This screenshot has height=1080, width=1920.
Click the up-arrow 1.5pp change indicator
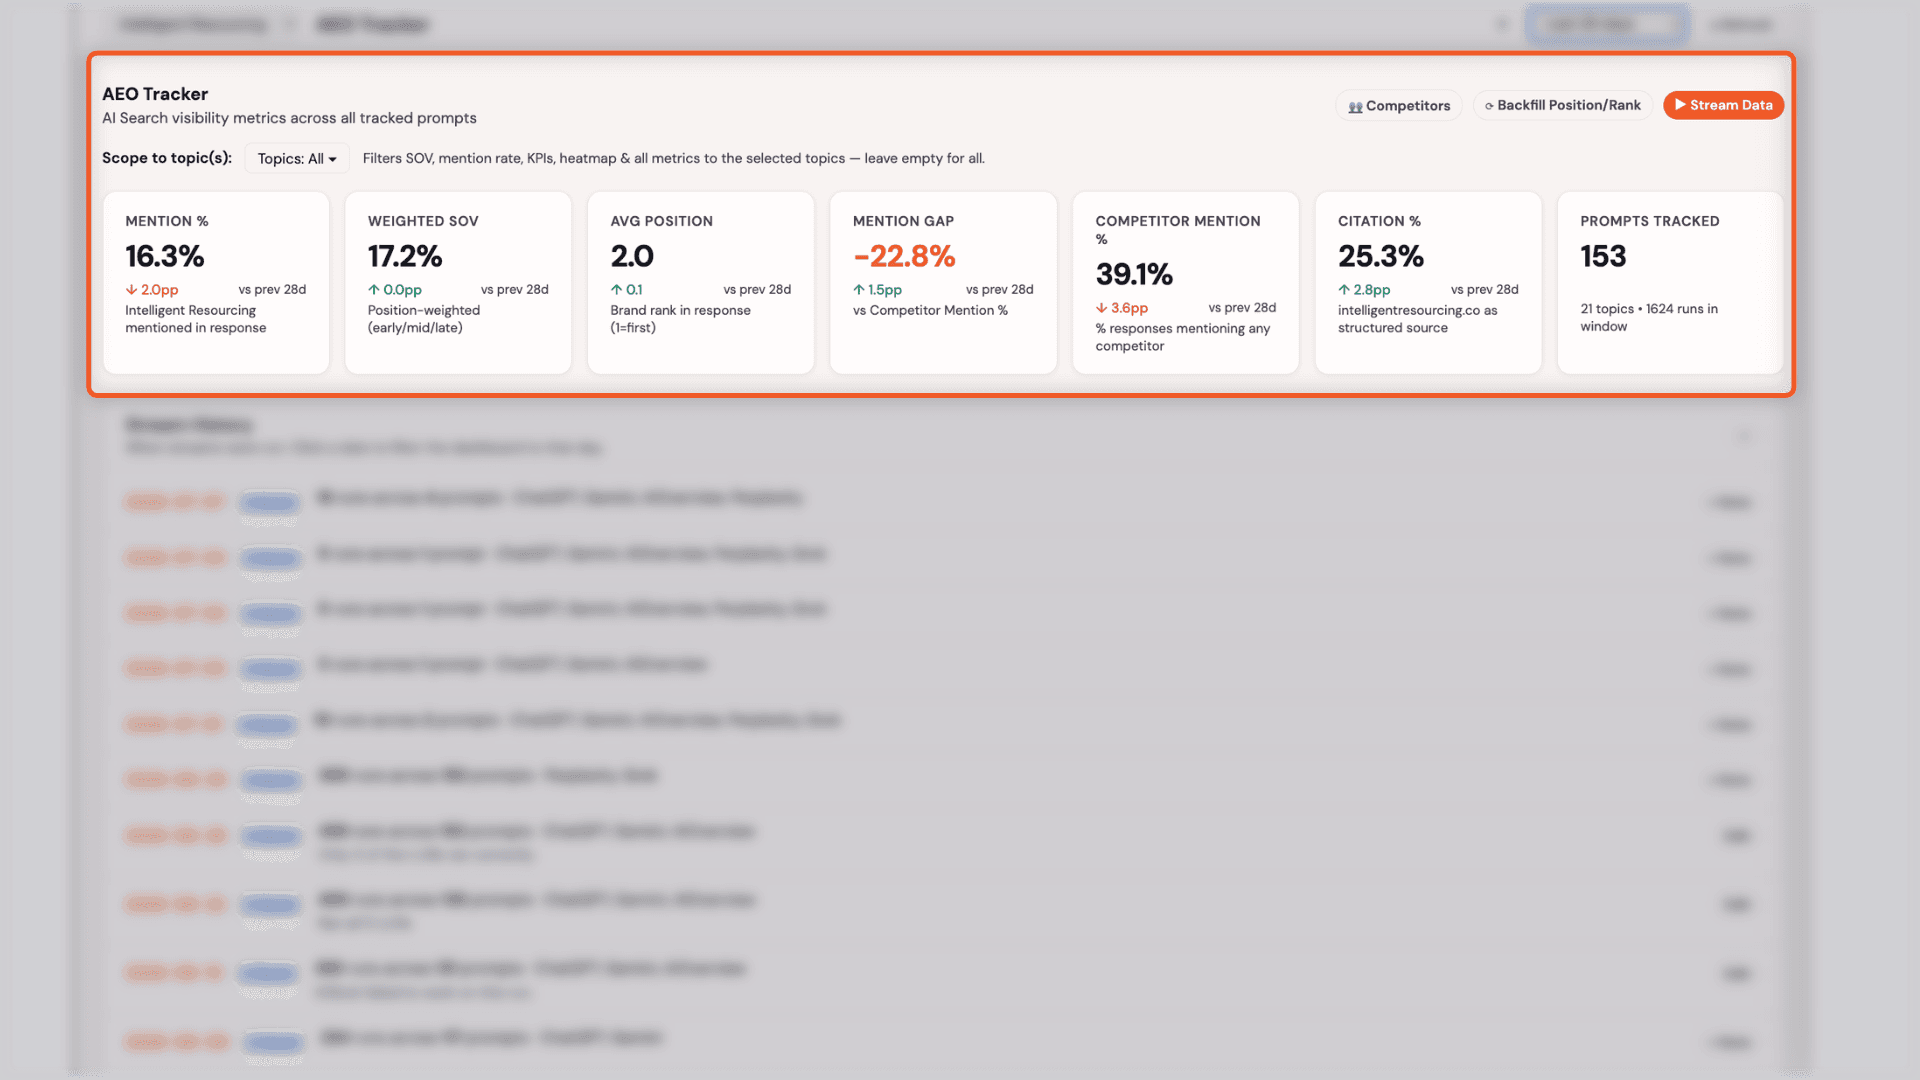tap(877, 290)
